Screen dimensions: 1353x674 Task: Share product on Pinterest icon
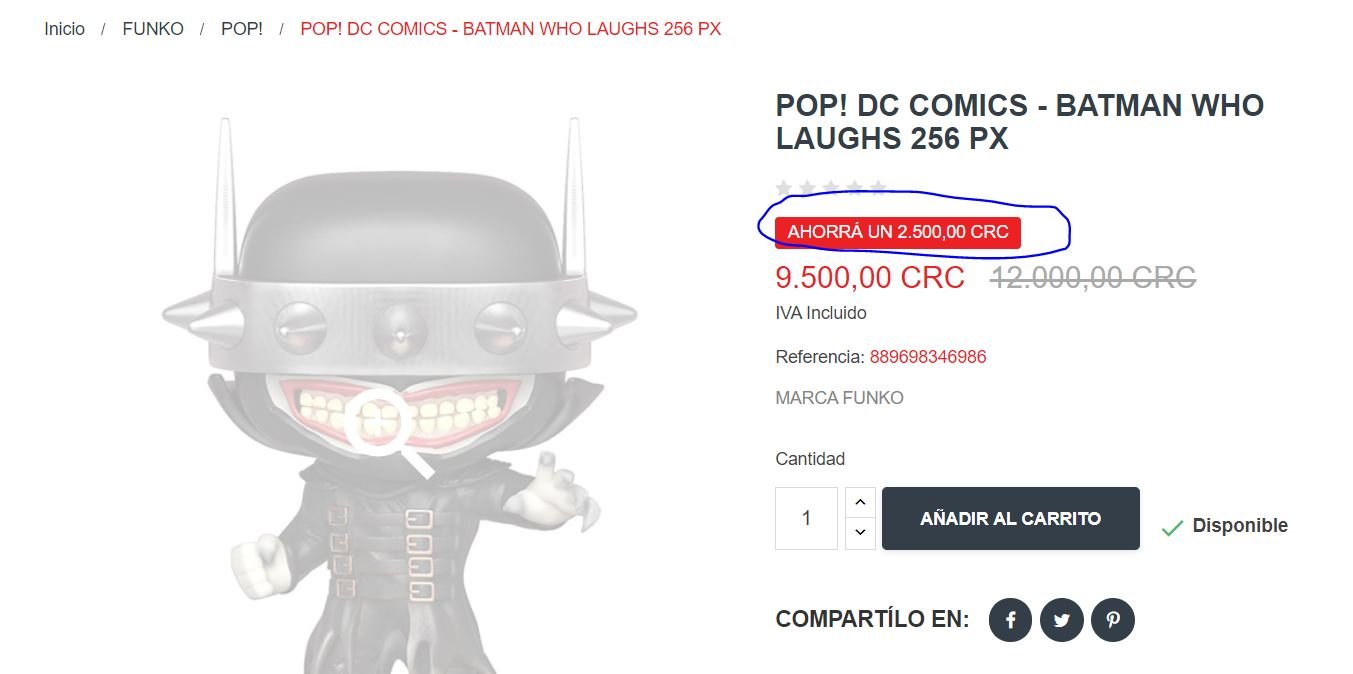(1113, 621)
